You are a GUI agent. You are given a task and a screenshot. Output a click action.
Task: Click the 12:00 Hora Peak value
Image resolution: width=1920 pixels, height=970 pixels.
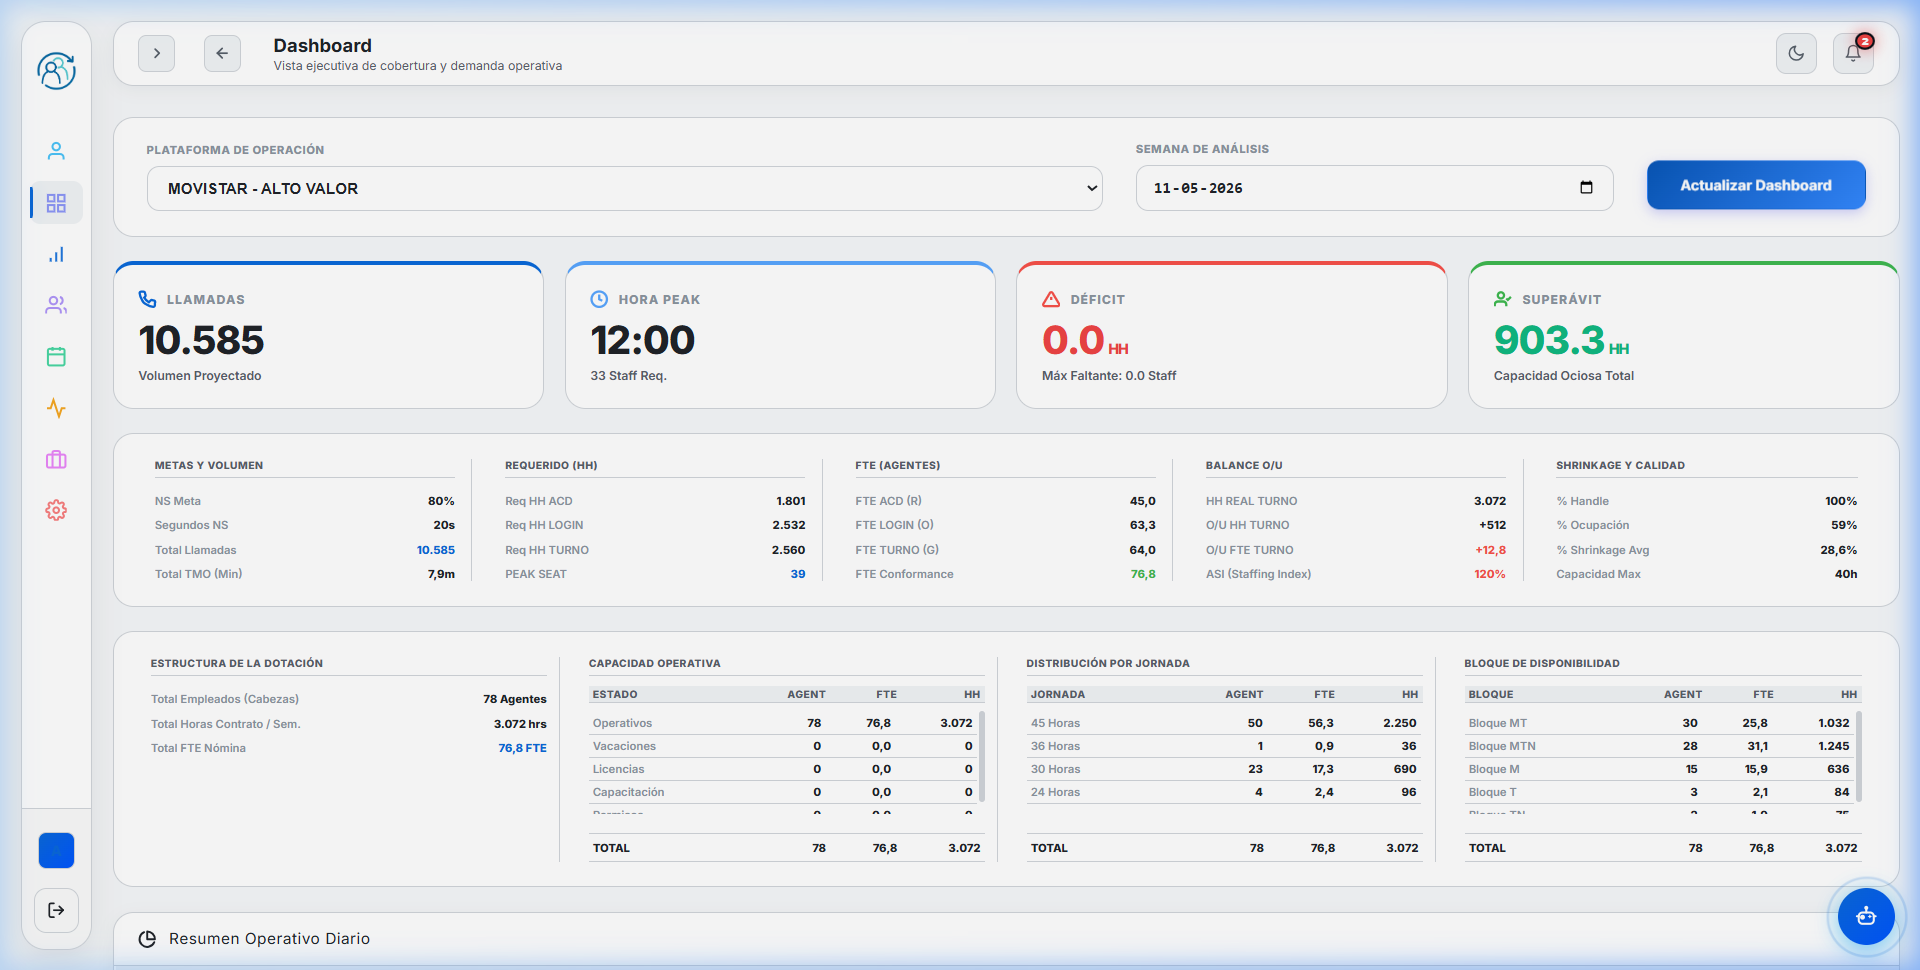642,341
